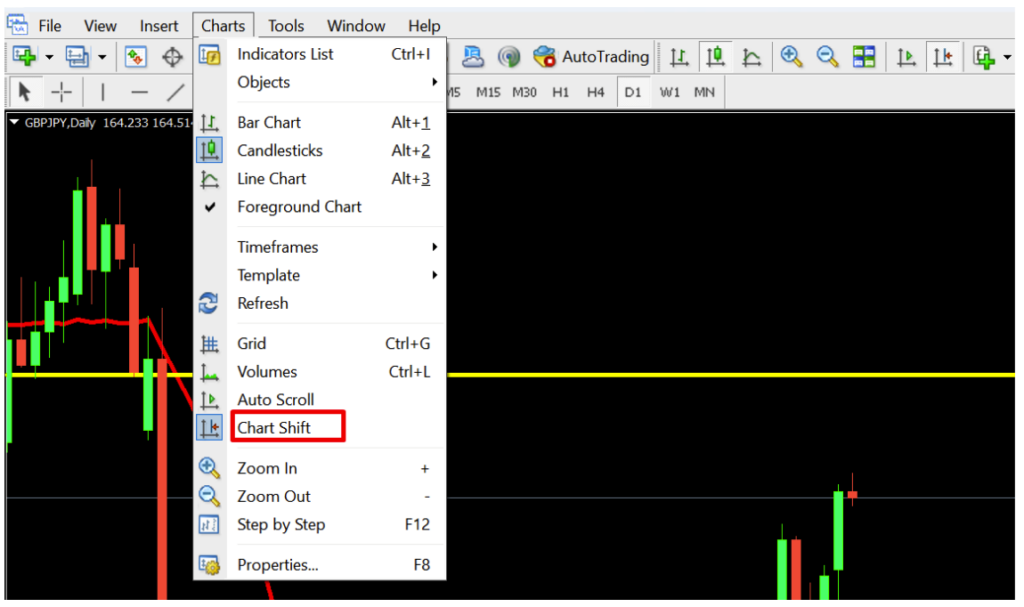
Task: Choose Line Chart in Charts menu
Action: pyautogui.click(x=320, y=179)
